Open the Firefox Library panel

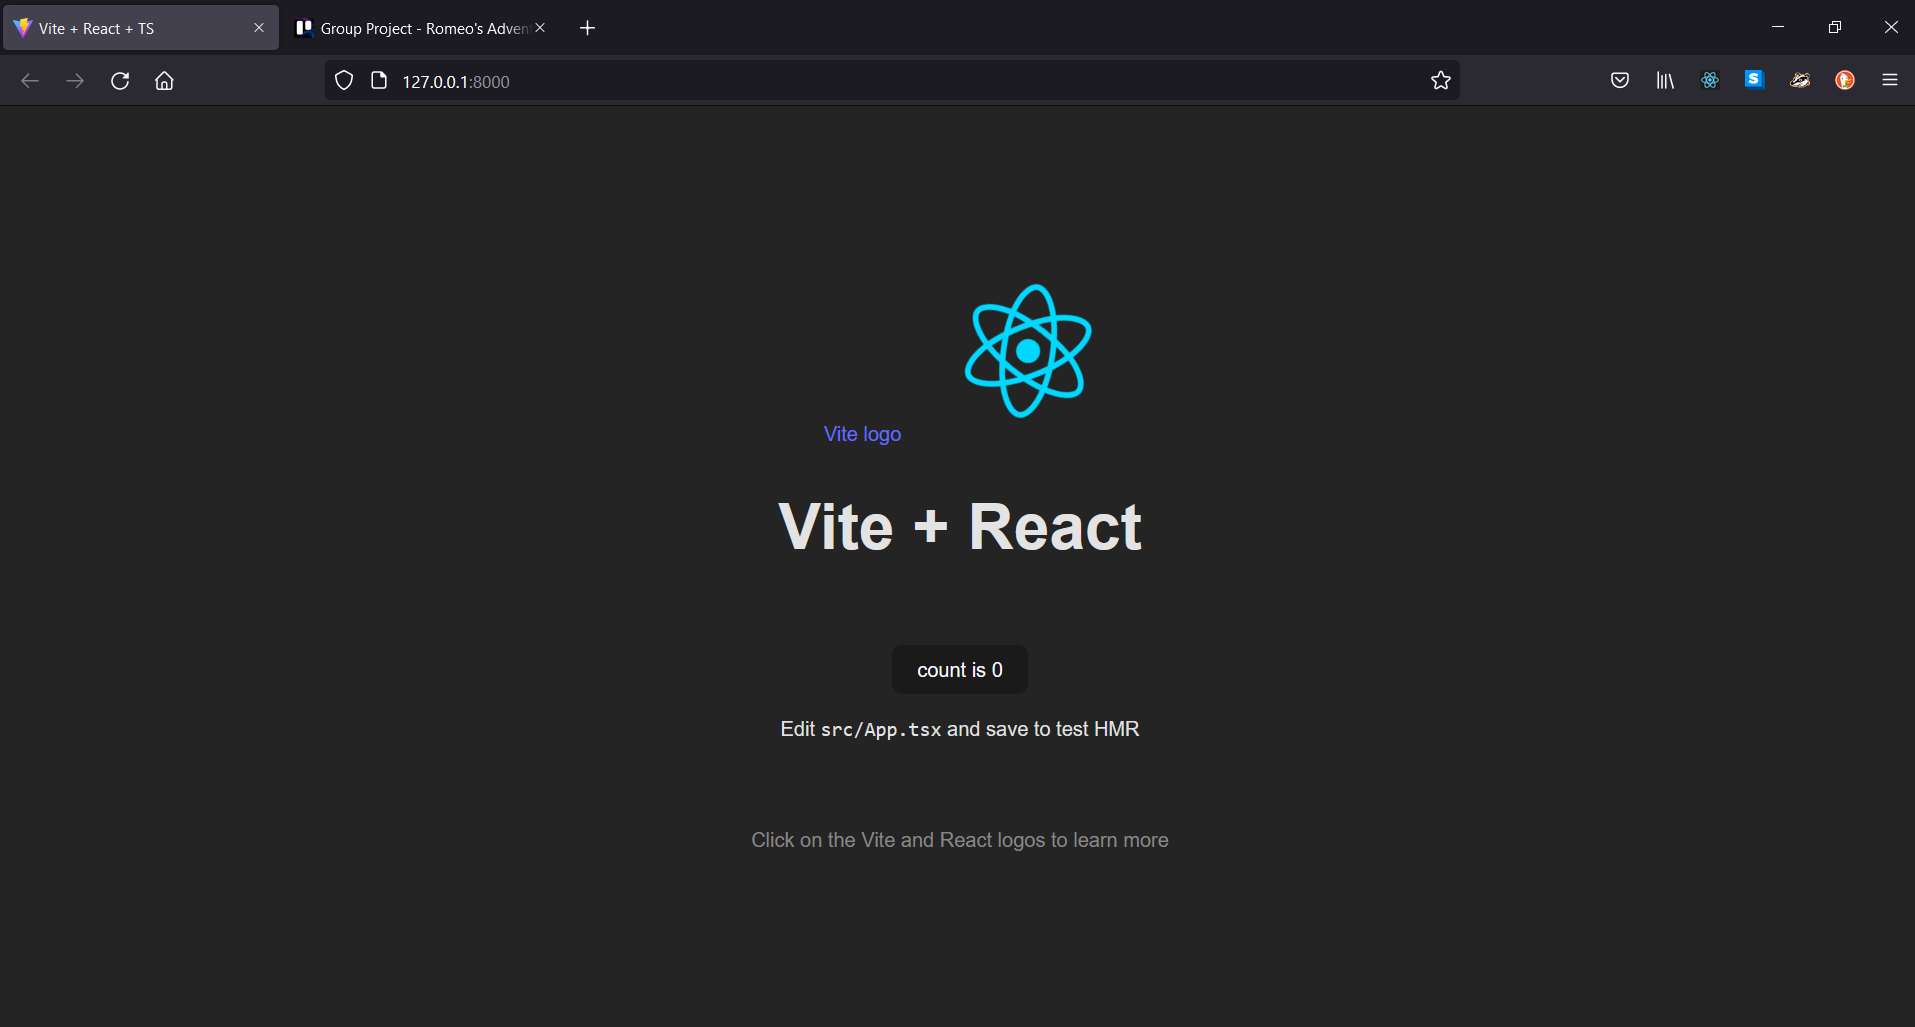coord(1665,81)
